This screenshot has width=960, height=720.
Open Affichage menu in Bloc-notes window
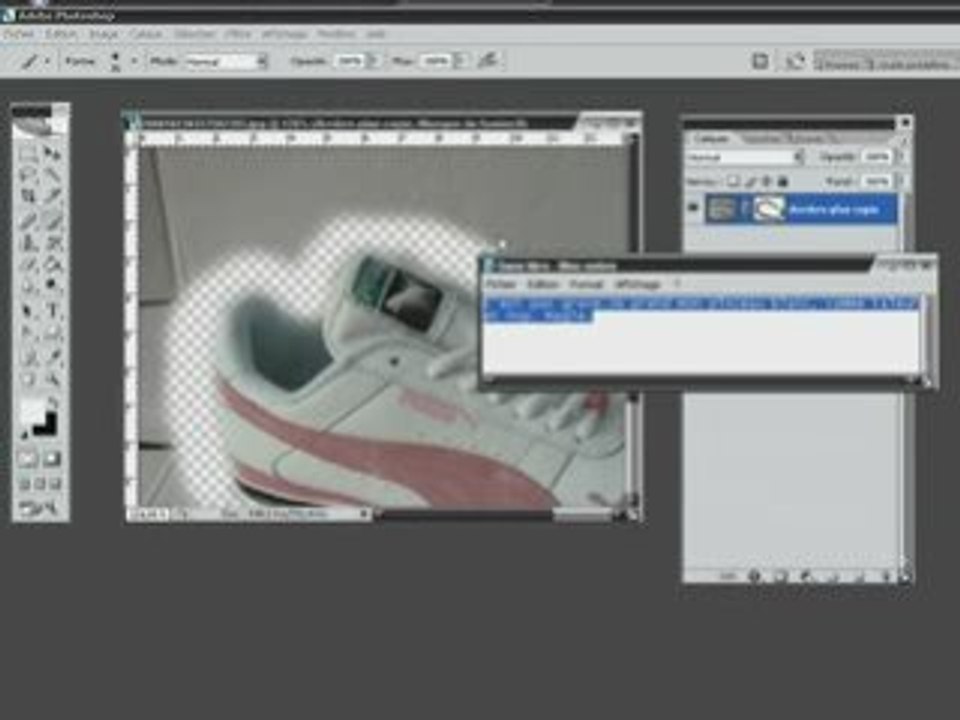pos(637,284)
